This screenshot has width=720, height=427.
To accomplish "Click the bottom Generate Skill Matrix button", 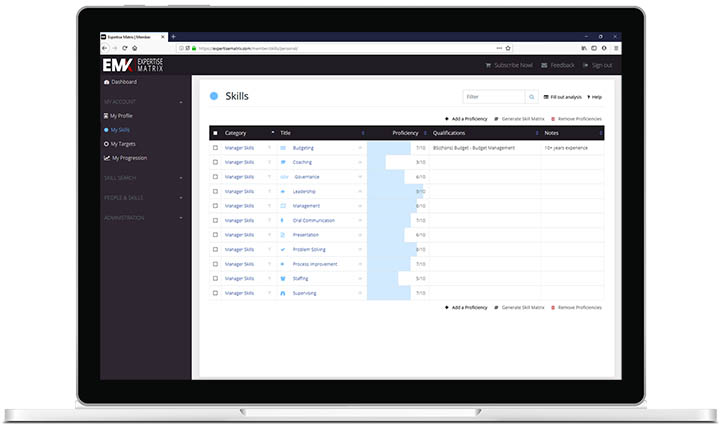I will 519,308.
